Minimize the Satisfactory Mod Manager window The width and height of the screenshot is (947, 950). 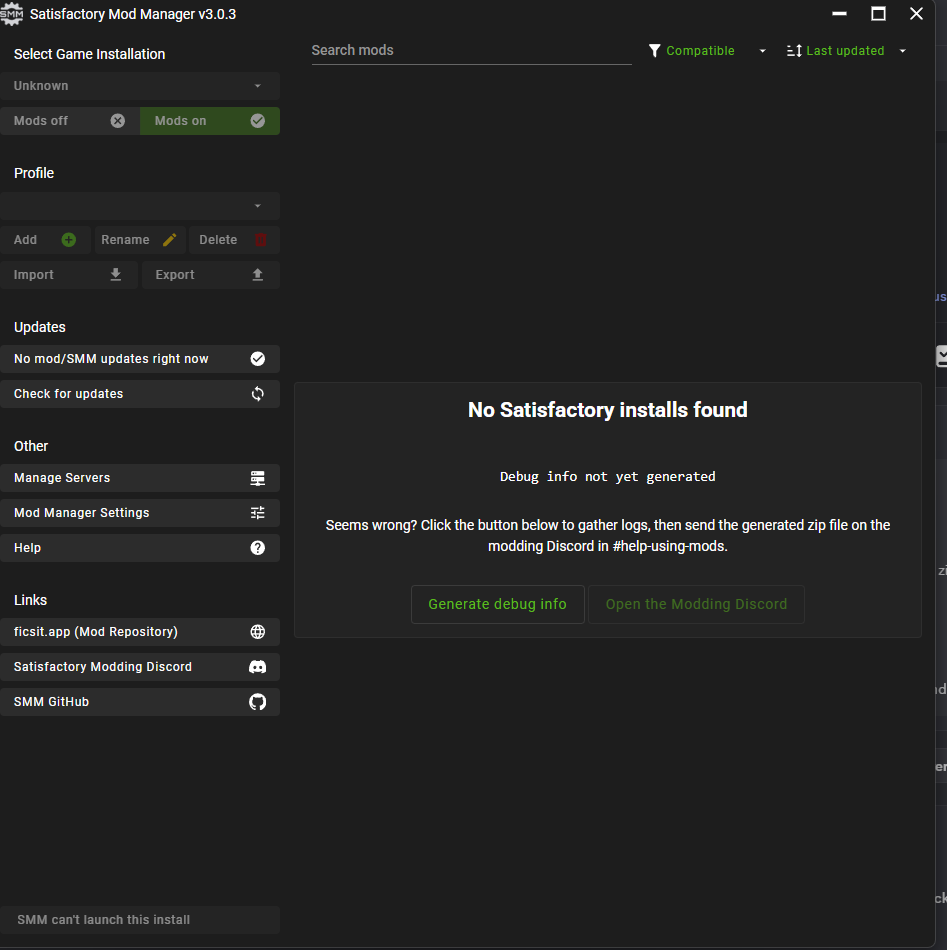839,13
